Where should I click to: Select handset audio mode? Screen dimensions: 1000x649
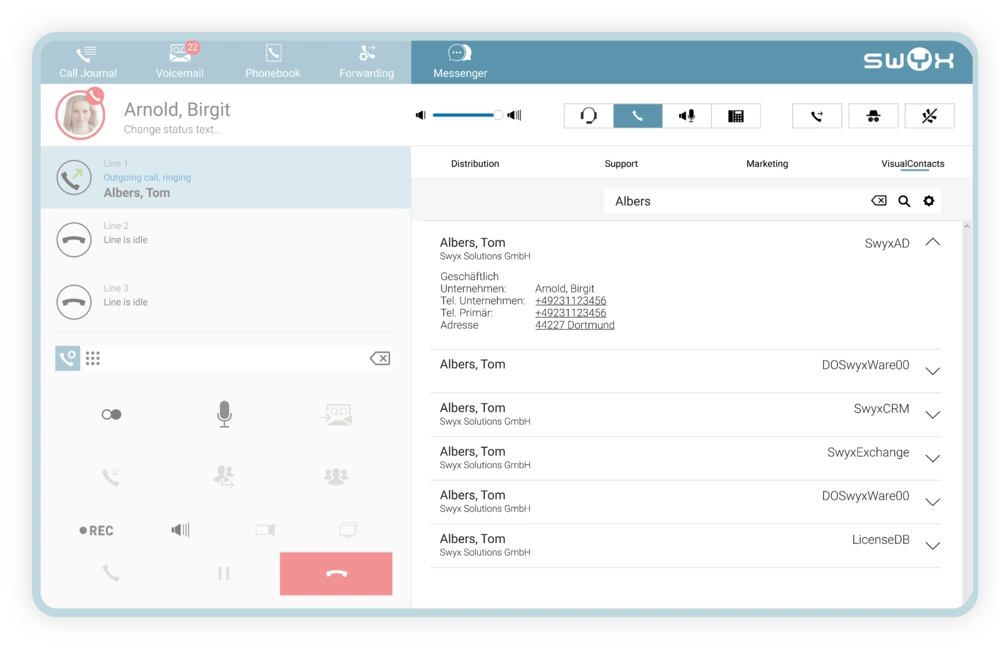(638, 116)
